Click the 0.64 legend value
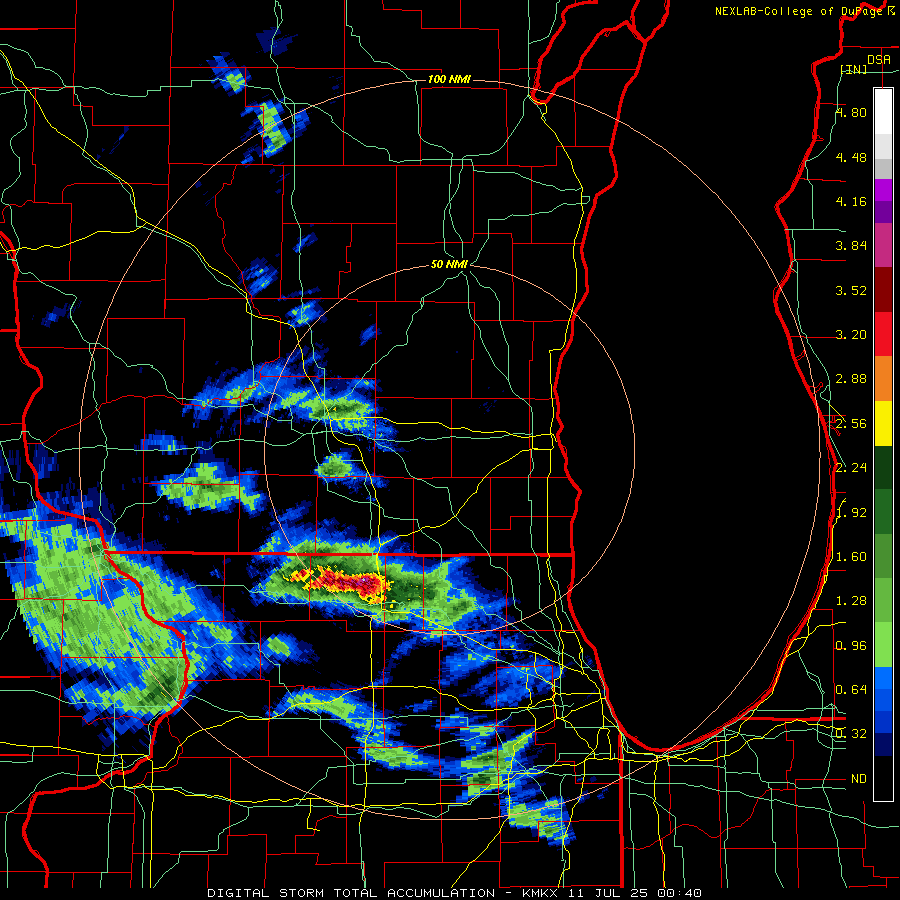Image resolution: width=900 pixels, height=900 pixels. (851, 690)
